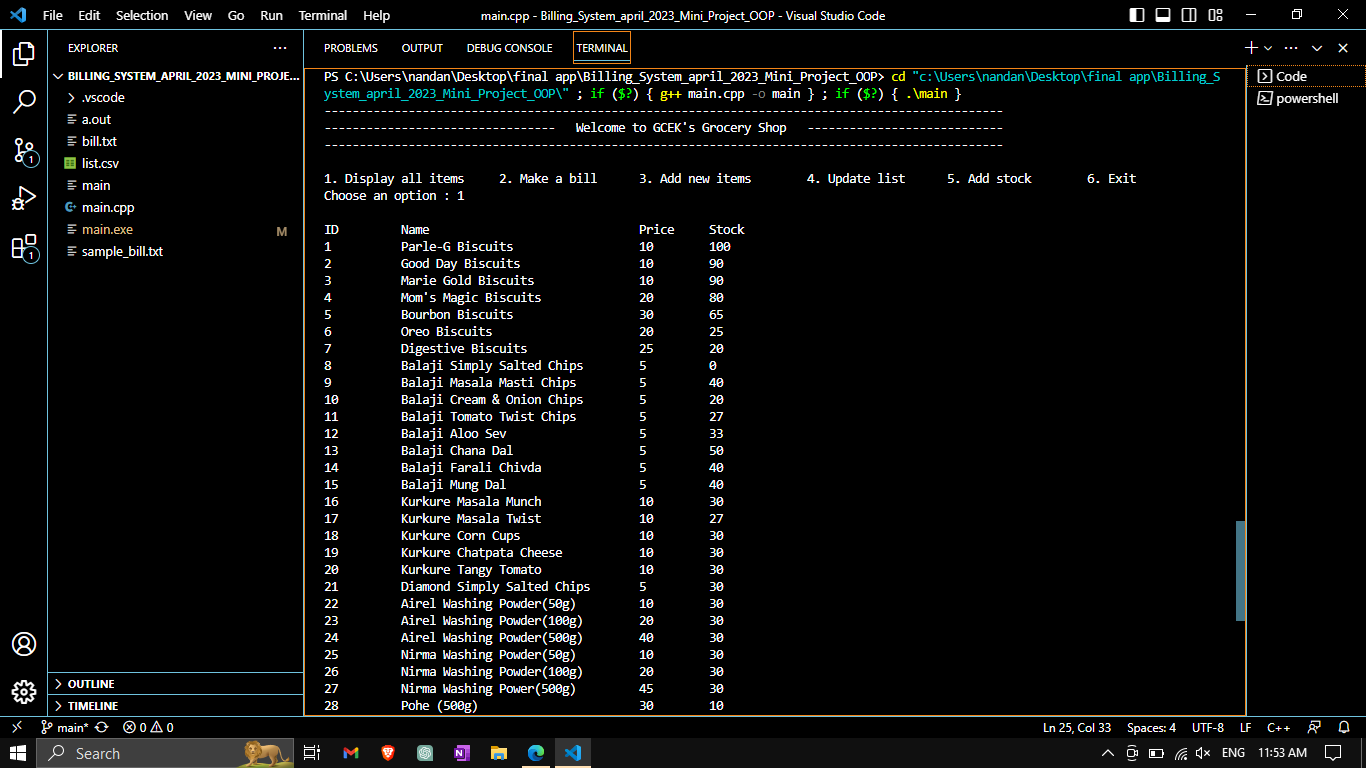This screenshot has width=1366, height=768.
Task: Open terminal More Actions via the ellipsis icon
Action: click(x=1290, y=47)
